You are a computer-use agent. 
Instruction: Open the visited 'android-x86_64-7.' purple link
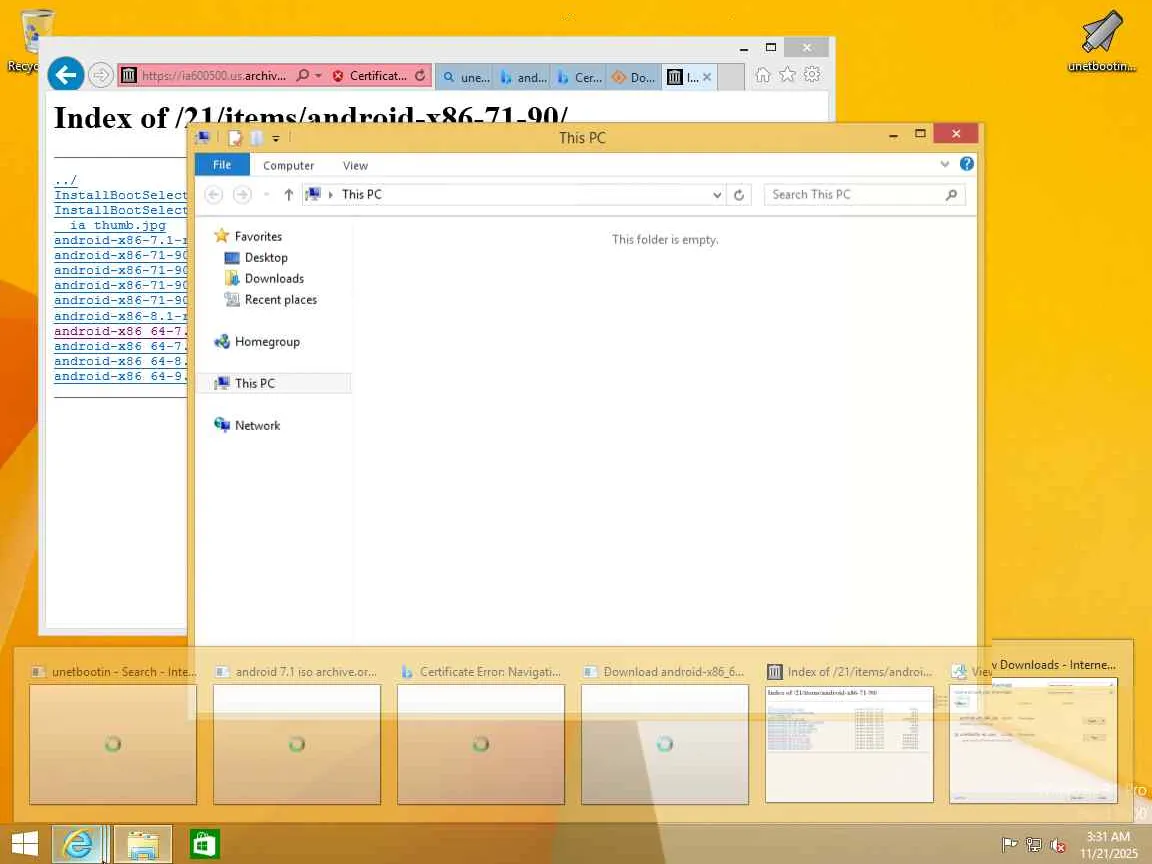(120, 331)
